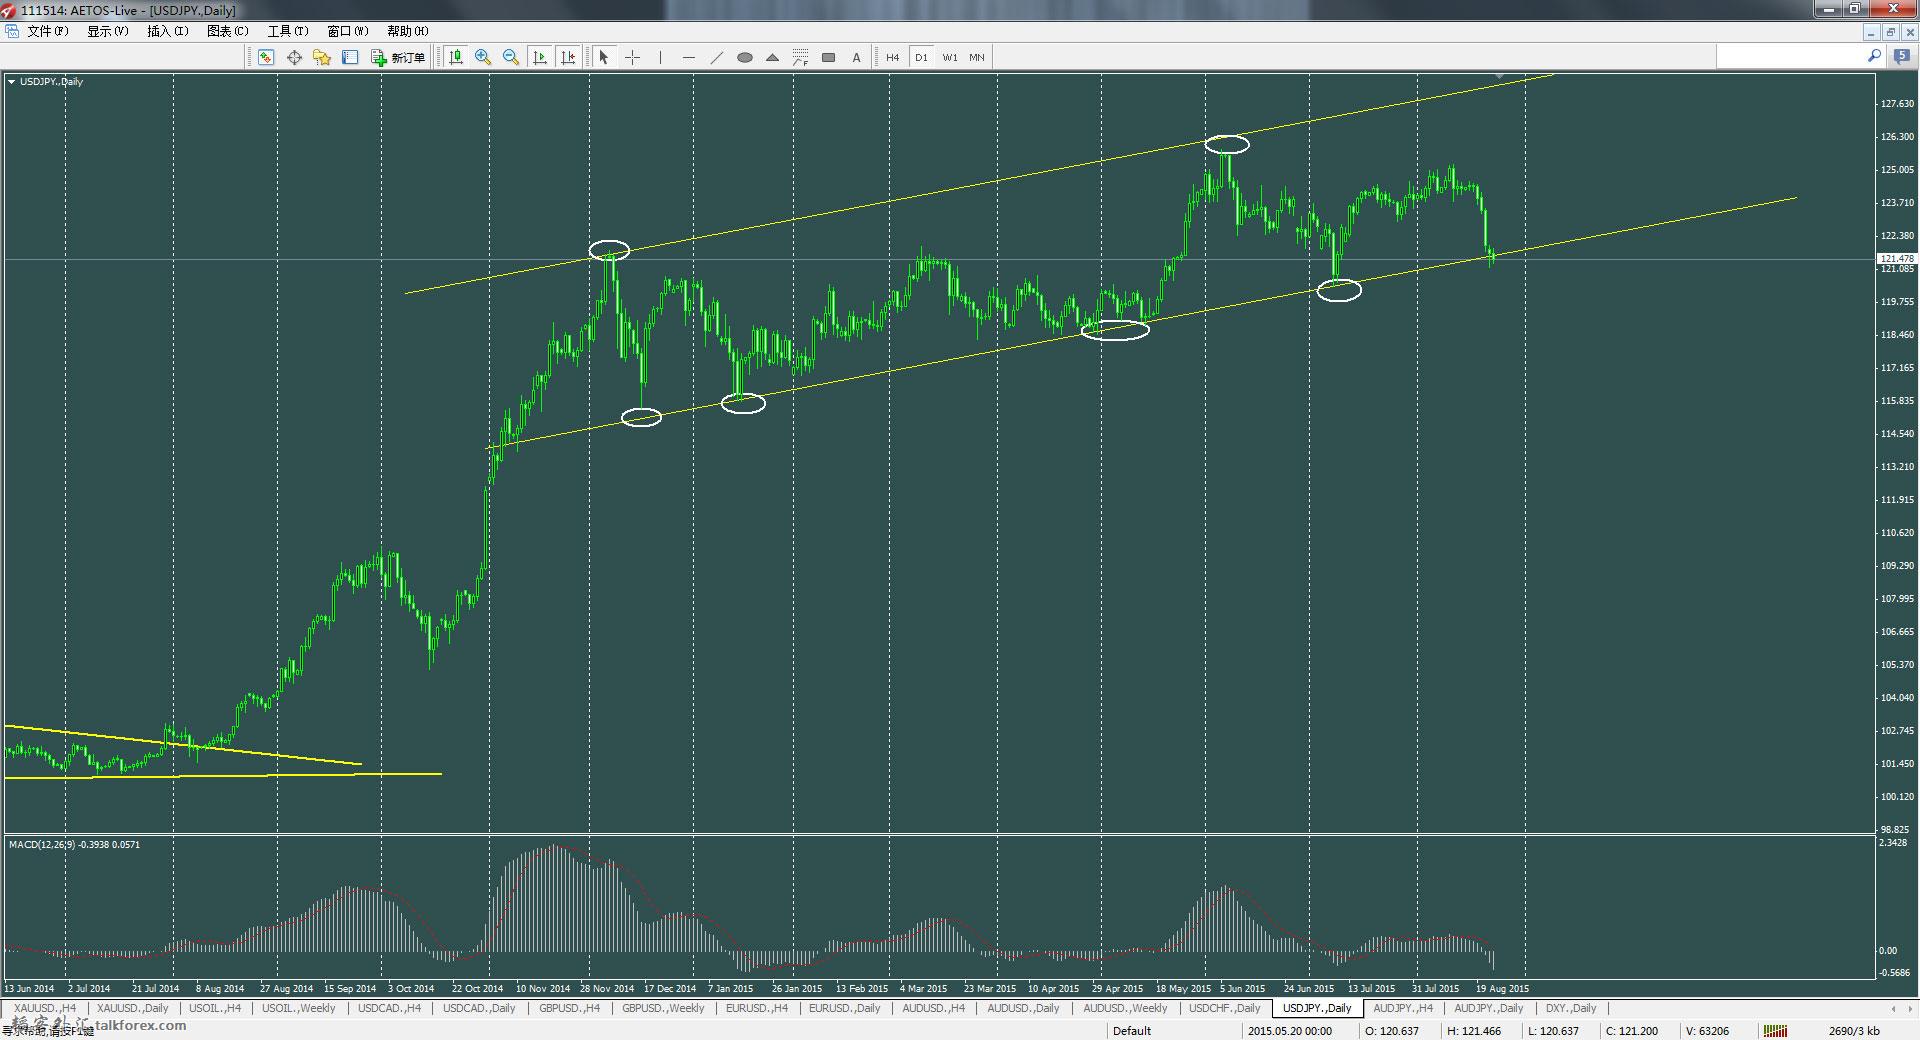Switch to the XAUUSD.,H4 chart tab
Image resolution: width=1920 pixels, height=1040 pixels.
point(45,1008)
